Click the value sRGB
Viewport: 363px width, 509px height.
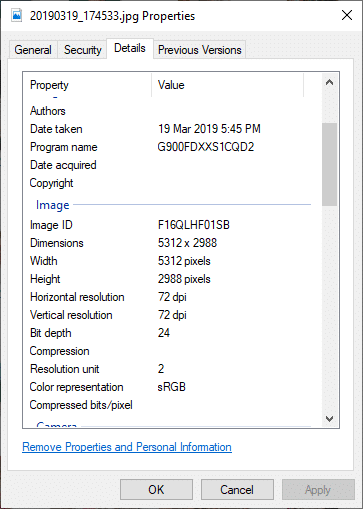point(172,387)
